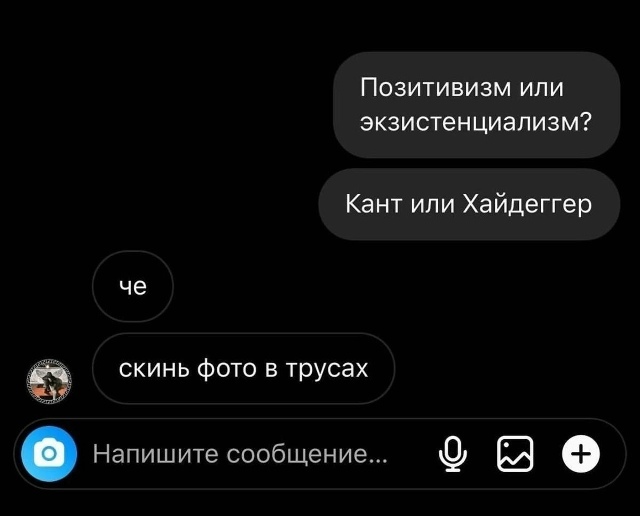The image size is (640, 516).
Task: Click the word "экзистенциализм?" in the first bubble
Action: (x=476, y=122)
